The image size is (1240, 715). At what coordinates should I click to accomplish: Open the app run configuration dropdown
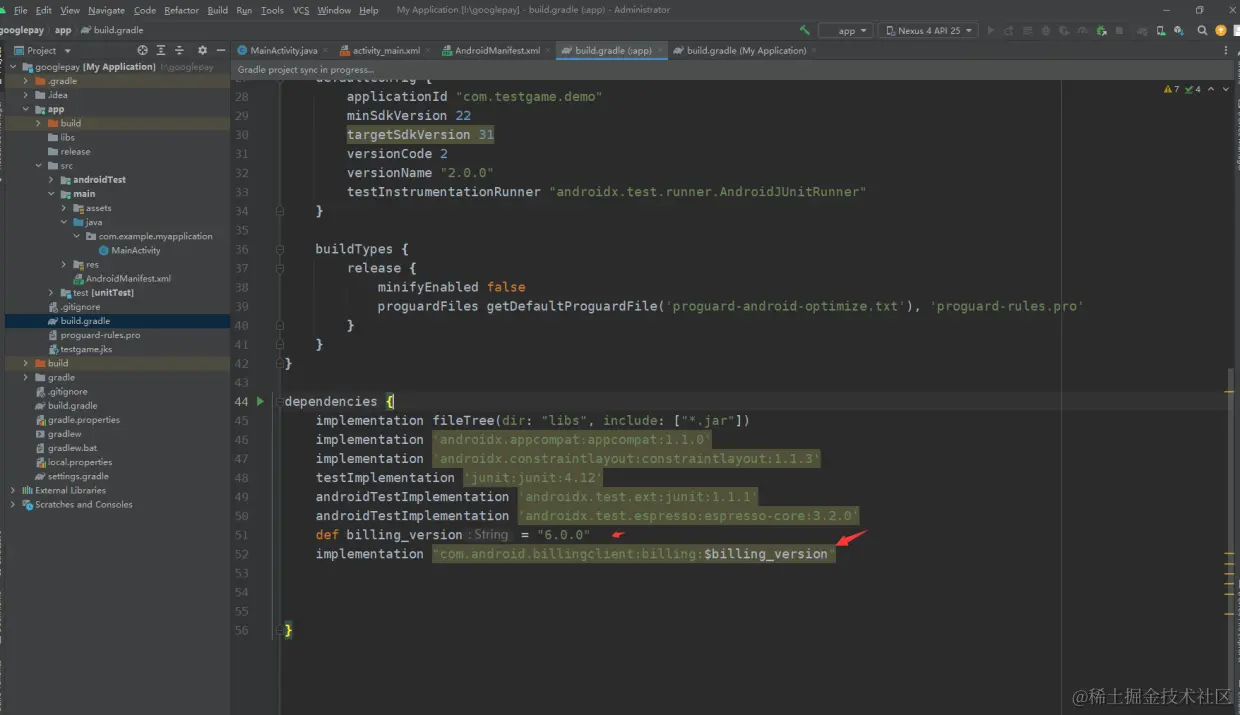pos(846,30)
